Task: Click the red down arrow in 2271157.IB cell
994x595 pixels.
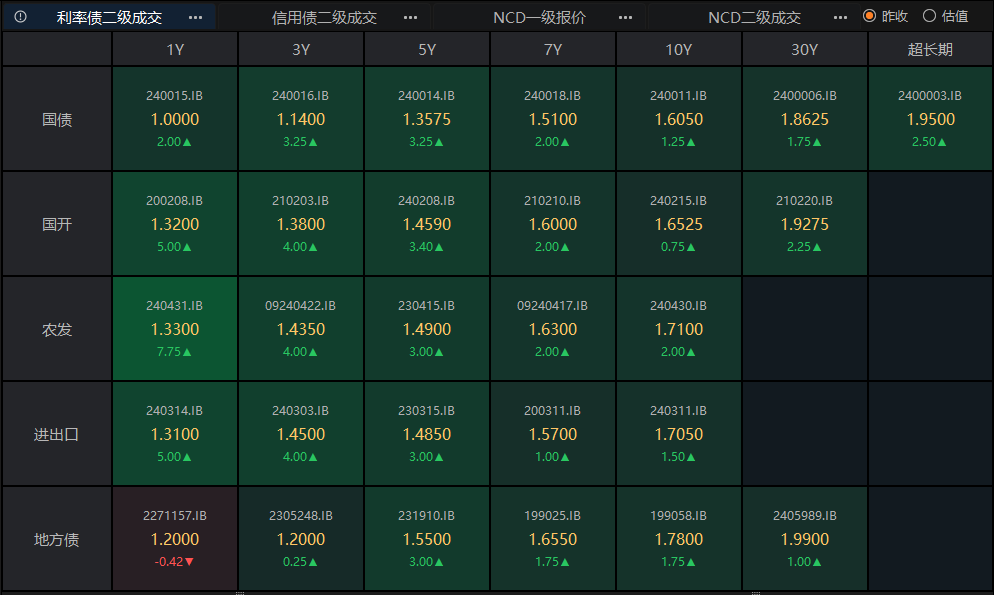Action: (x=189, y=562)
